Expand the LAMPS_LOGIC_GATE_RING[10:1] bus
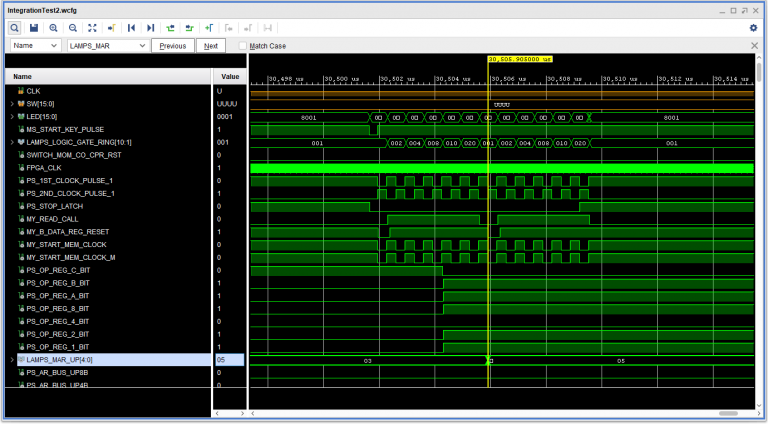This screenshot has width=768, height=424. tap(12, 143)
